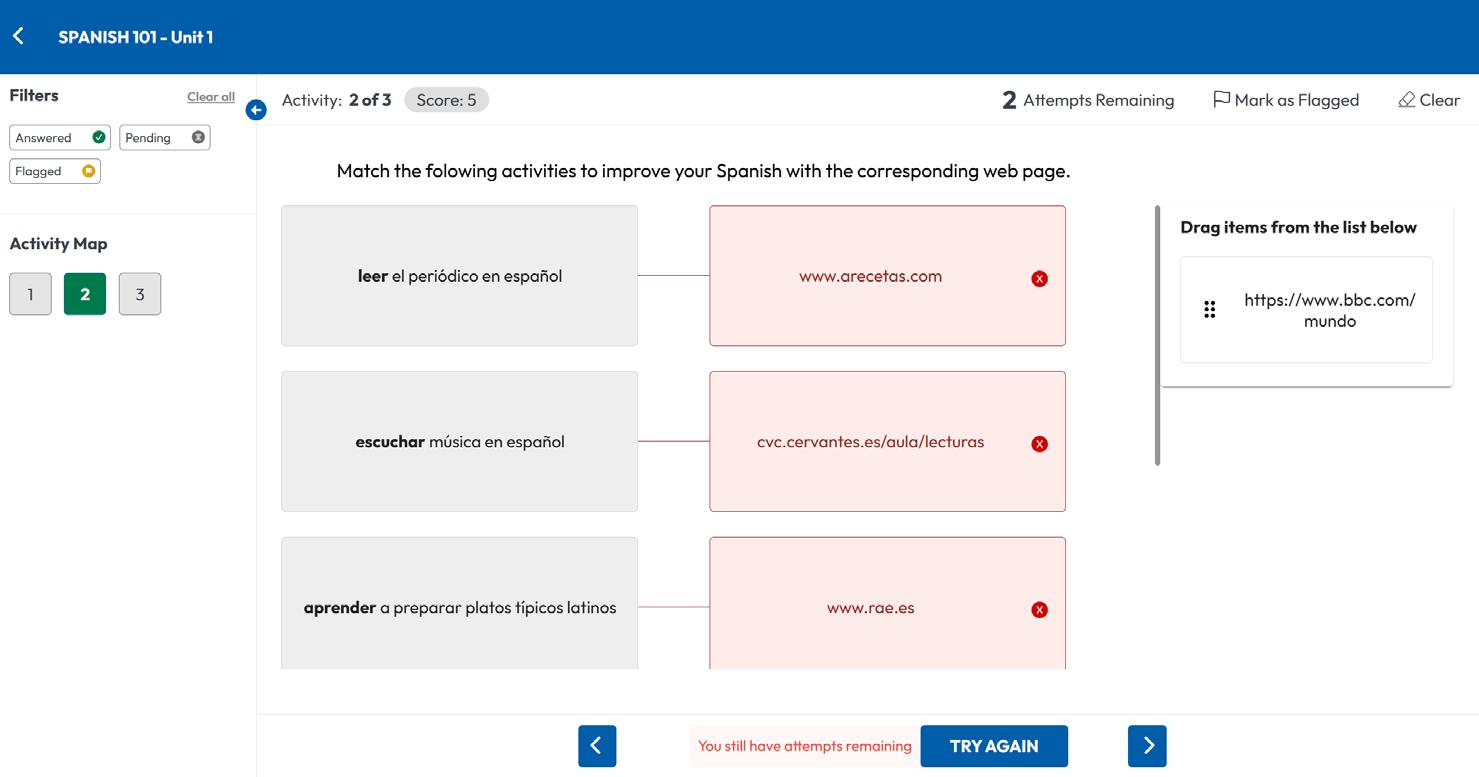Image resolution: width=1479 pixels, height=777 pixels.
Task: Toggle the Answered filter
Action: (60, 138)
